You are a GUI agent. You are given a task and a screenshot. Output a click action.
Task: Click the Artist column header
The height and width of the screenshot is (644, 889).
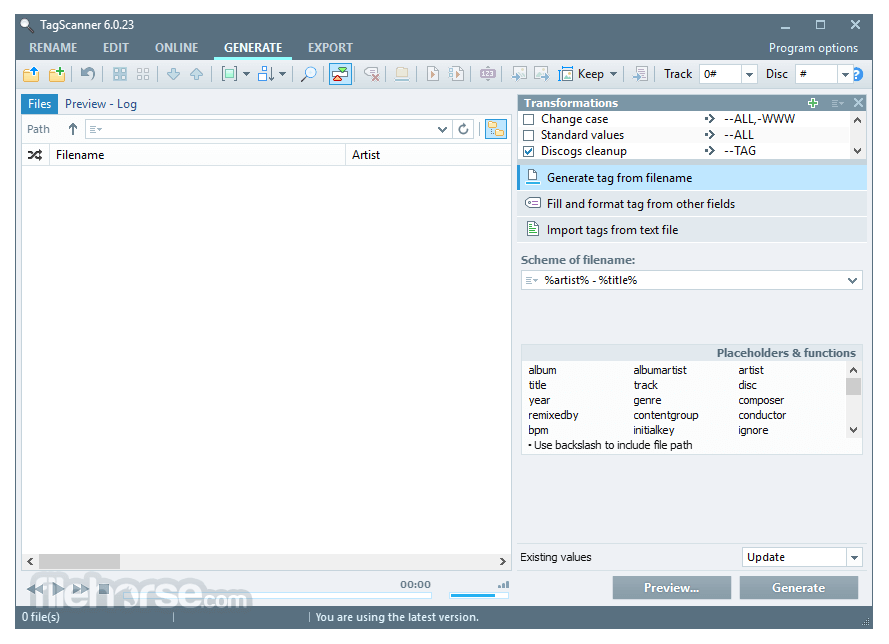pyautogui.click(x=428, y=155)
